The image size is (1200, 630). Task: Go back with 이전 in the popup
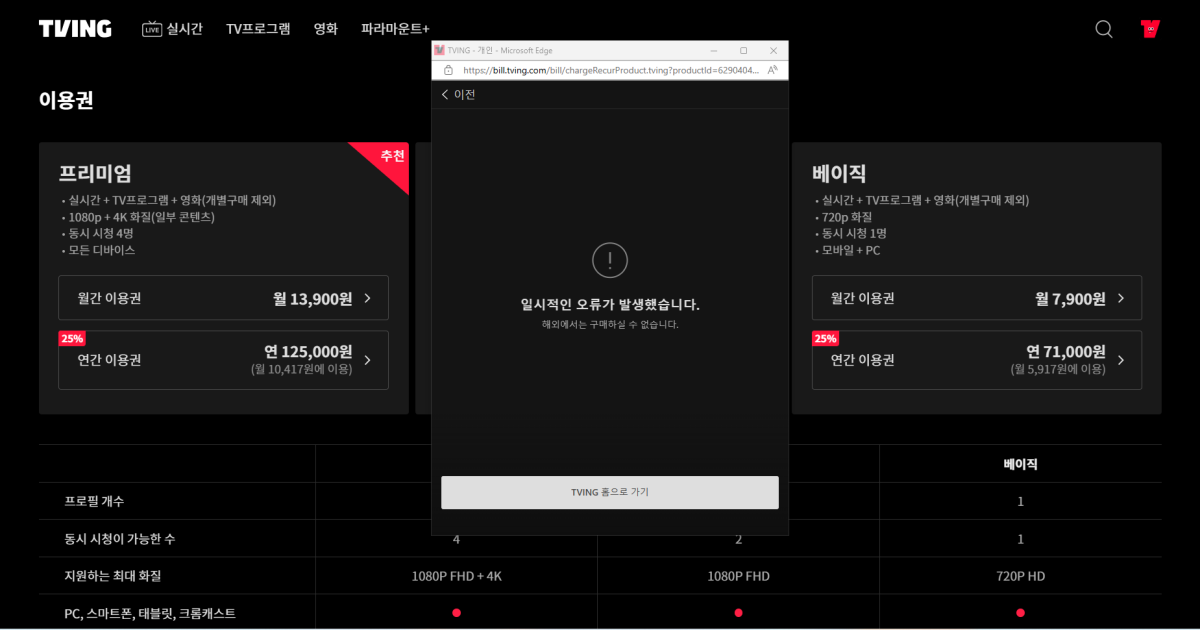(x=458, y=94)
